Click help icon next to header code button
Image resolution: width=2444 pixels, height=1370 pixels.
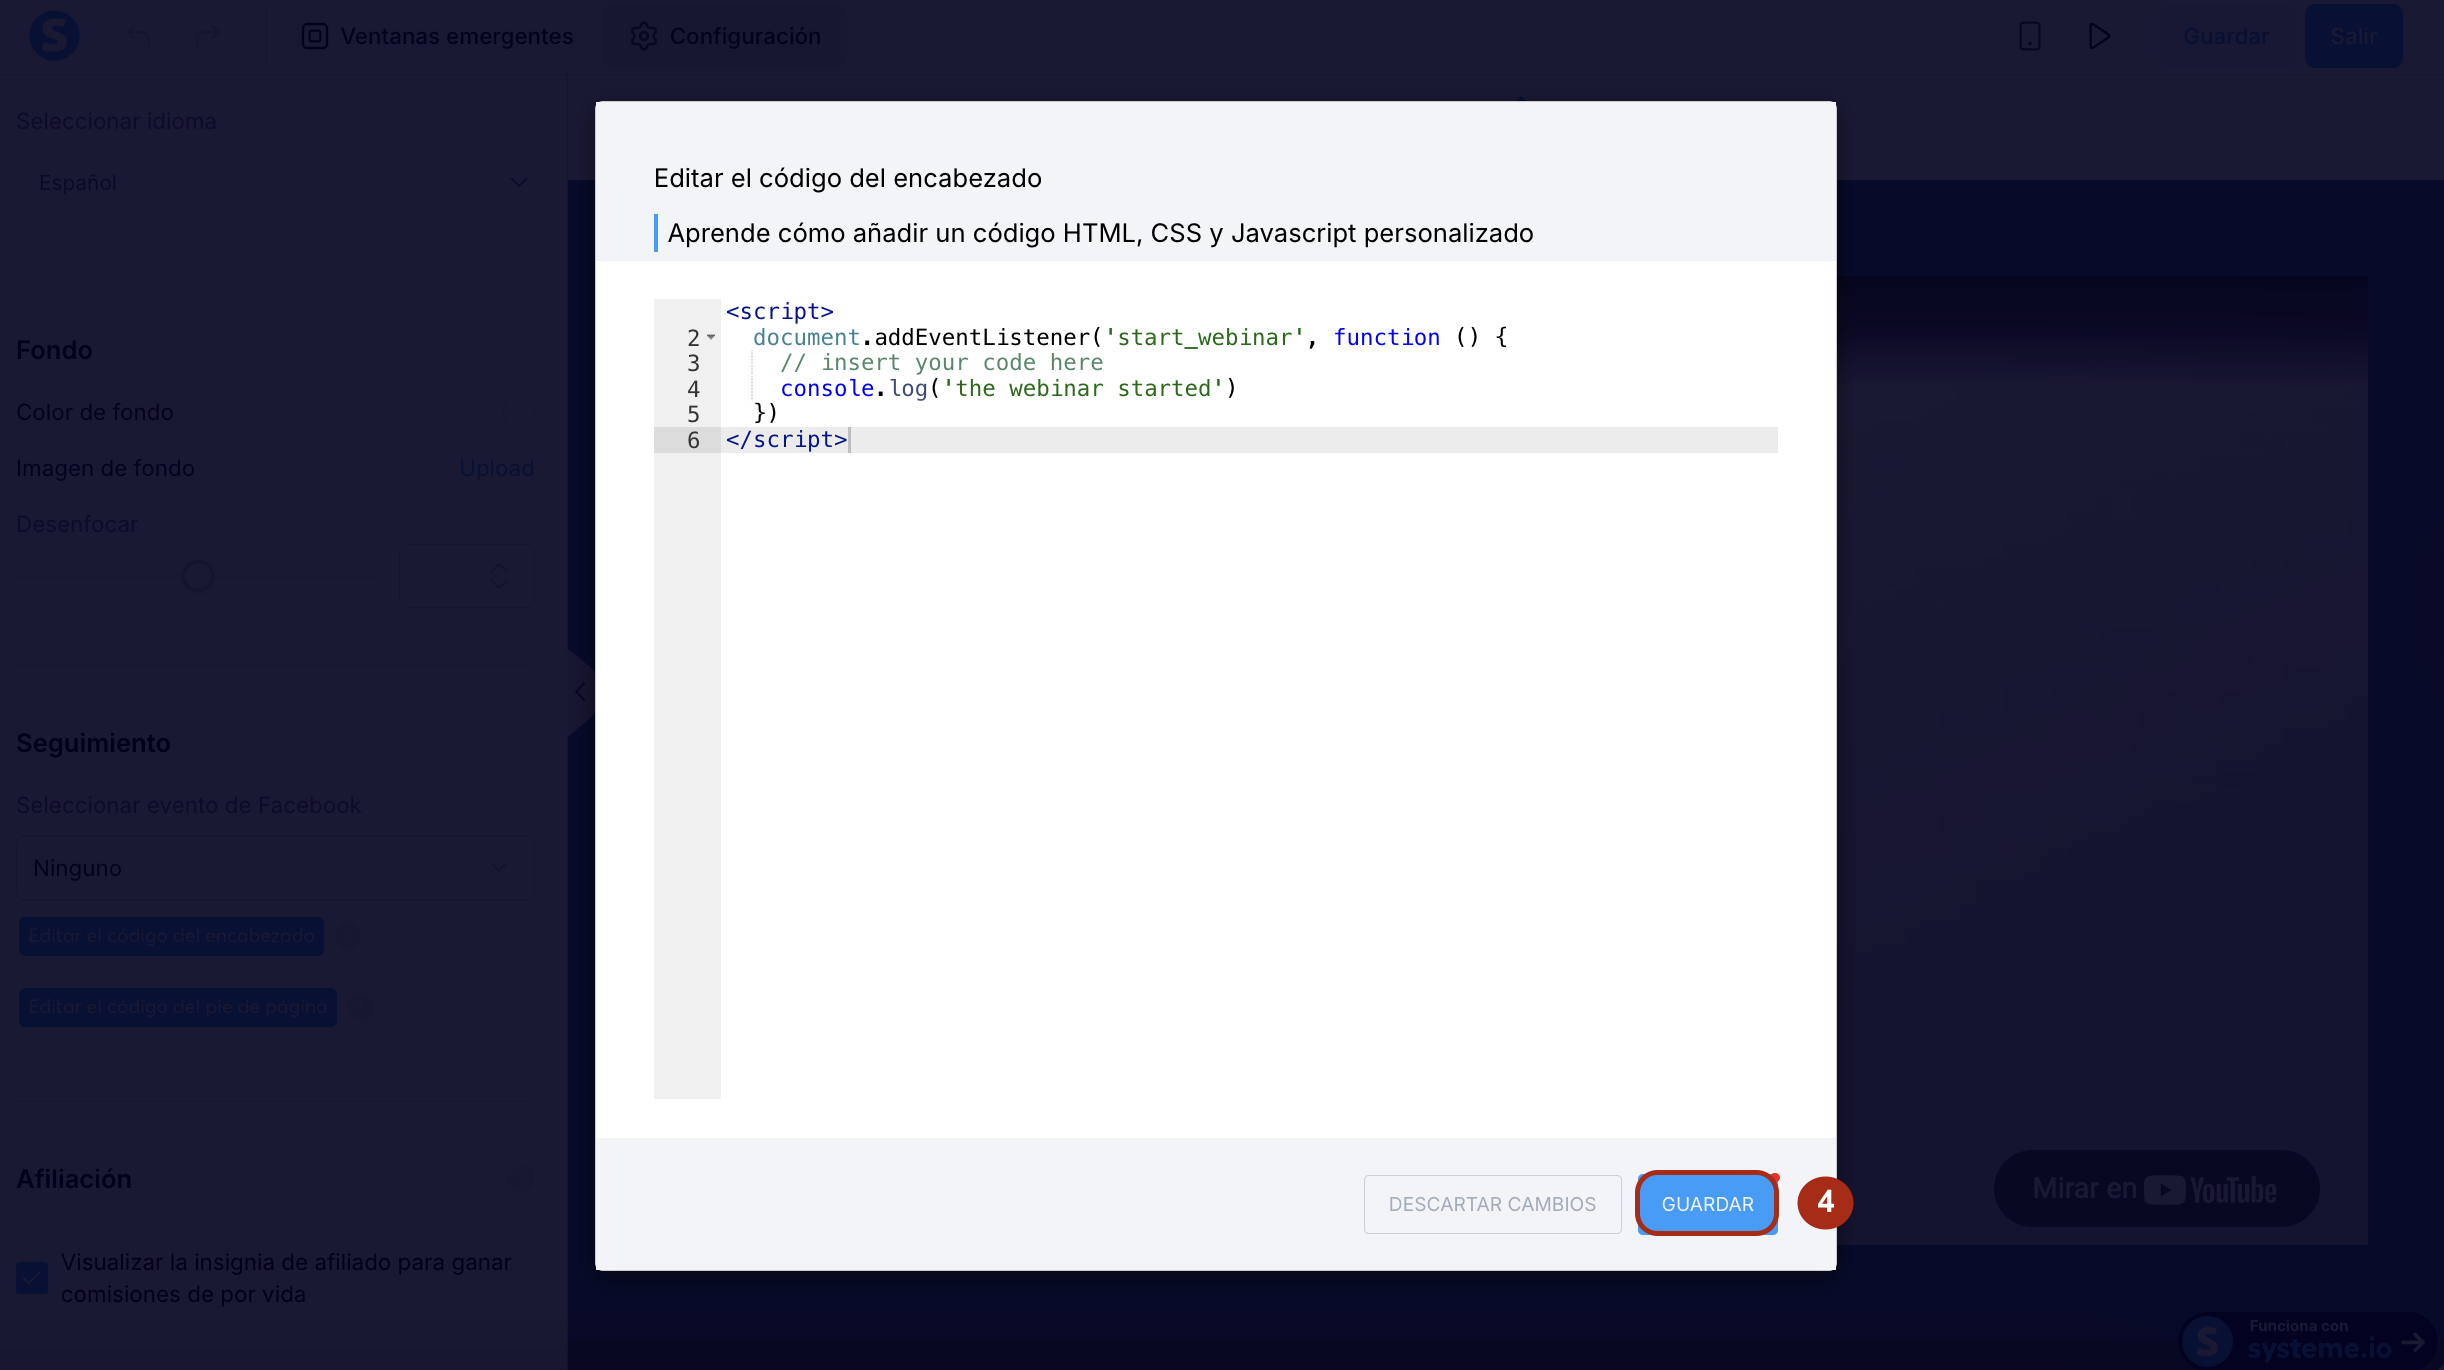coord(348,936)
